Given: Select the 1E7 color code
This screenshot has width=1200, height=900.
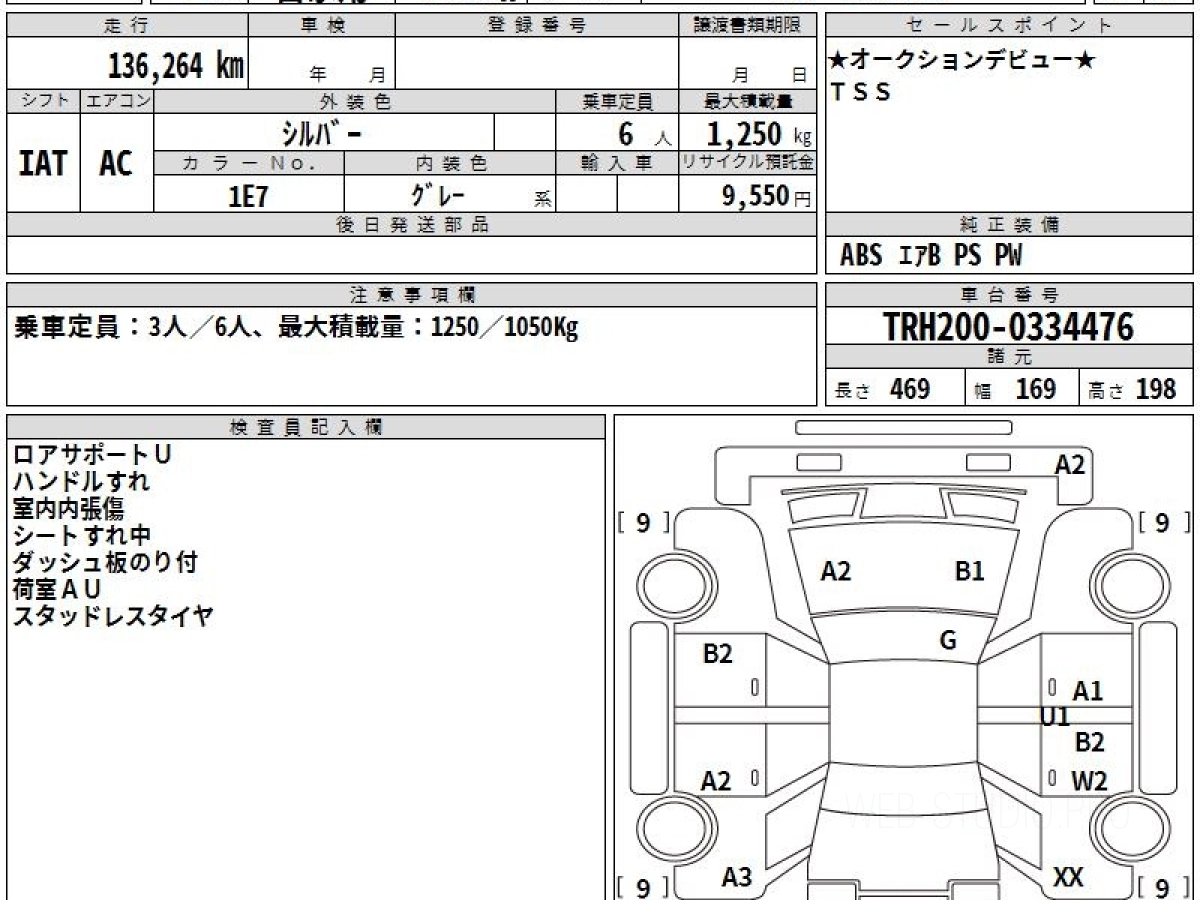Looking at the screenshot, I should tap(249, 196).
